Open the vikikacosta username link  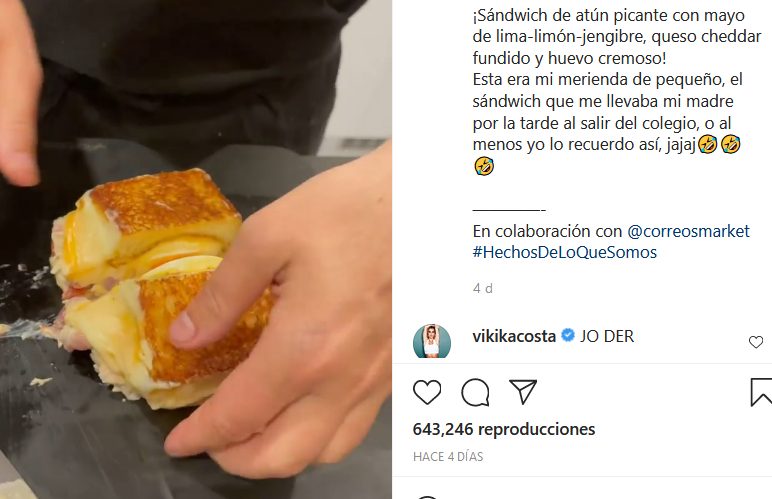(x=514, y=336)
